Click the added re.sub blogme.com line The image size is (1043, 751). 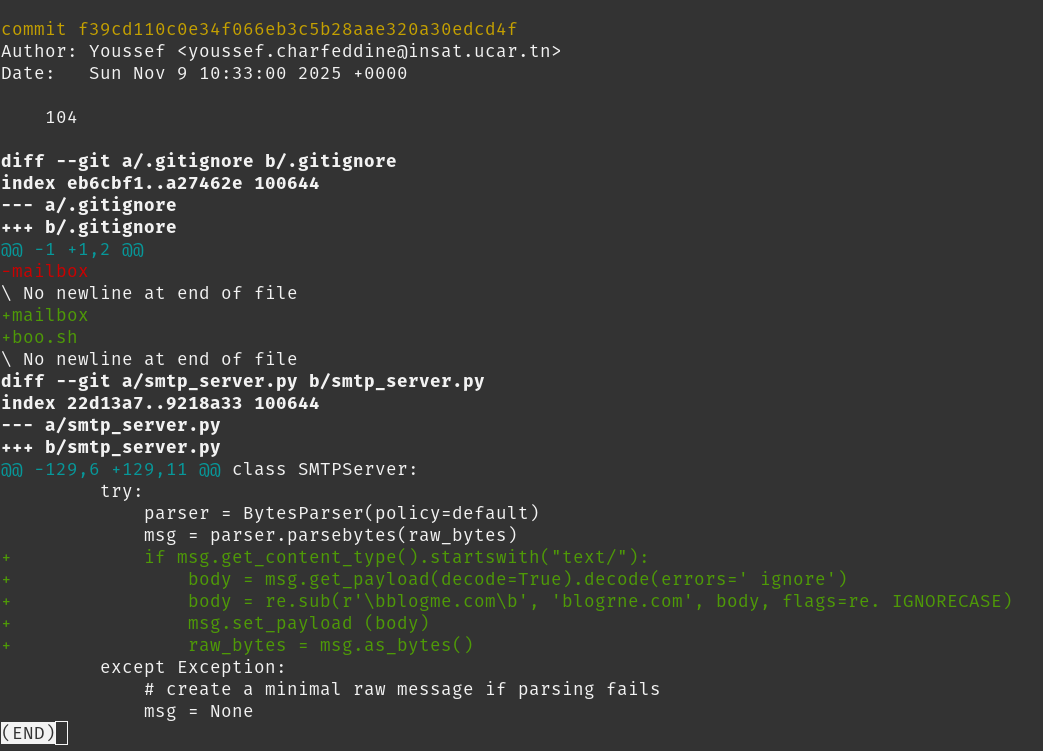point(600,601)
